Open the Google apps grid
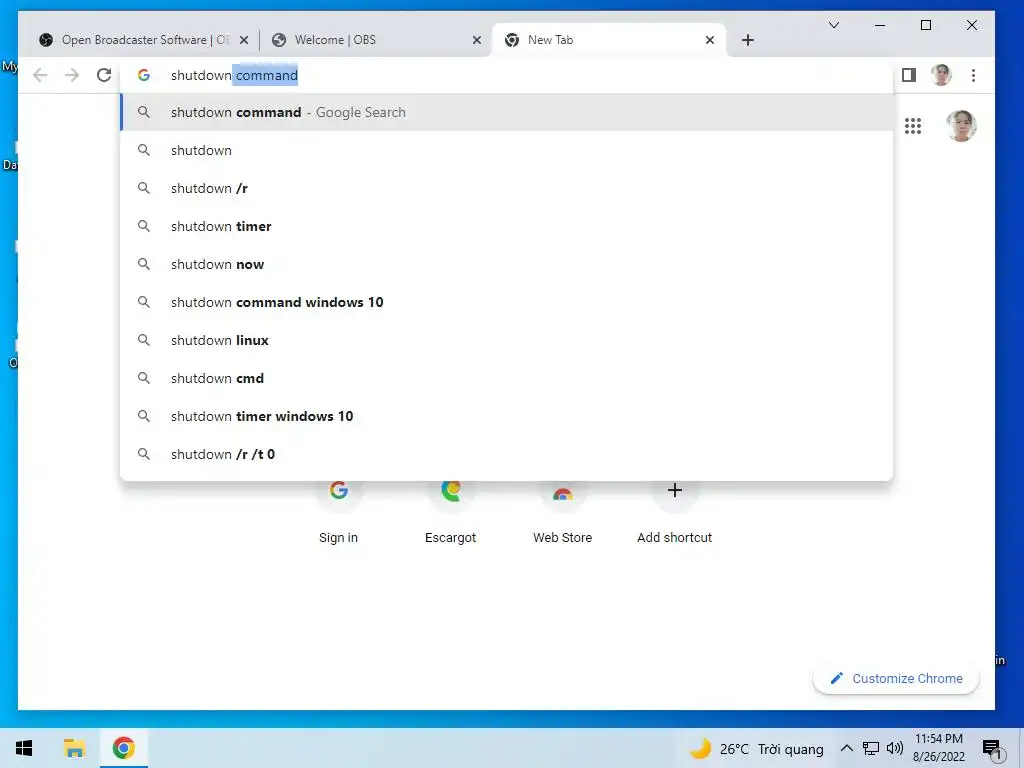This screenshot has width=1024, height=768. [x=912, y=126]
